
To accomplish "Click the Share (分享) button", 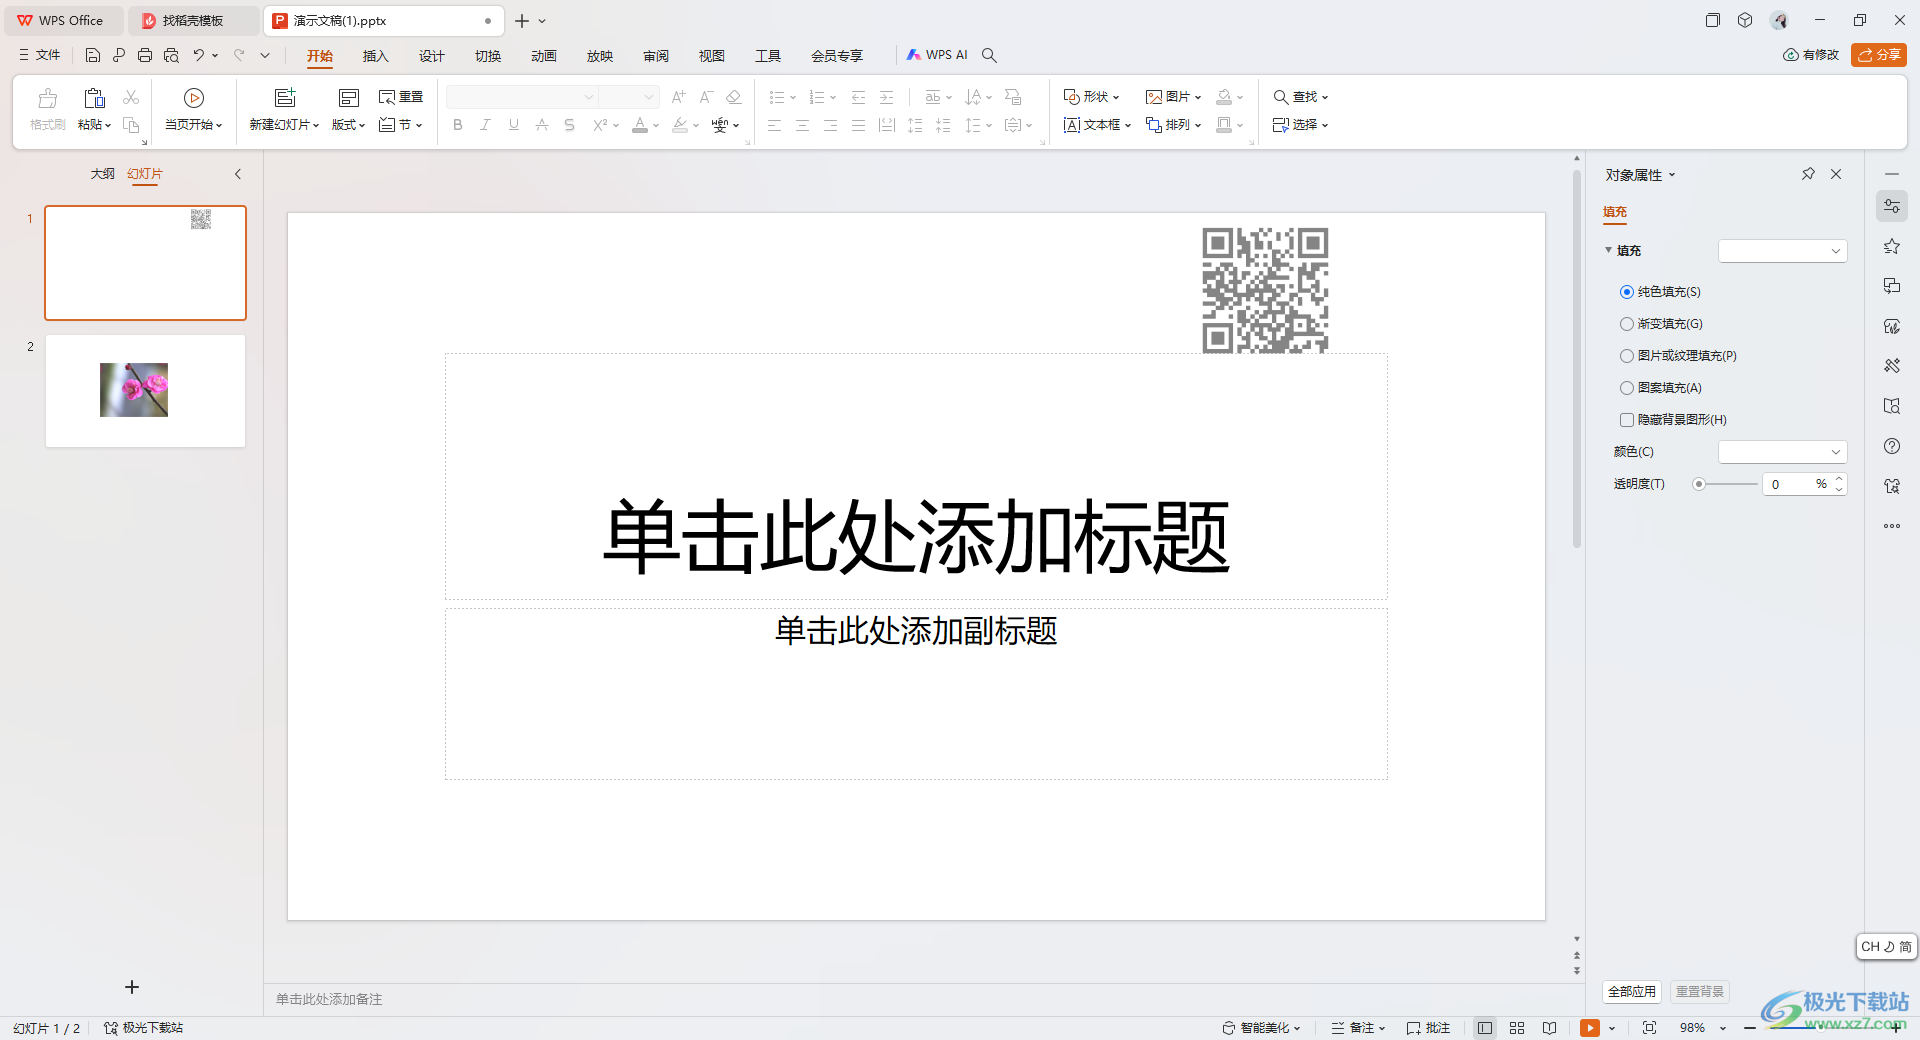I will (1879, 55).
